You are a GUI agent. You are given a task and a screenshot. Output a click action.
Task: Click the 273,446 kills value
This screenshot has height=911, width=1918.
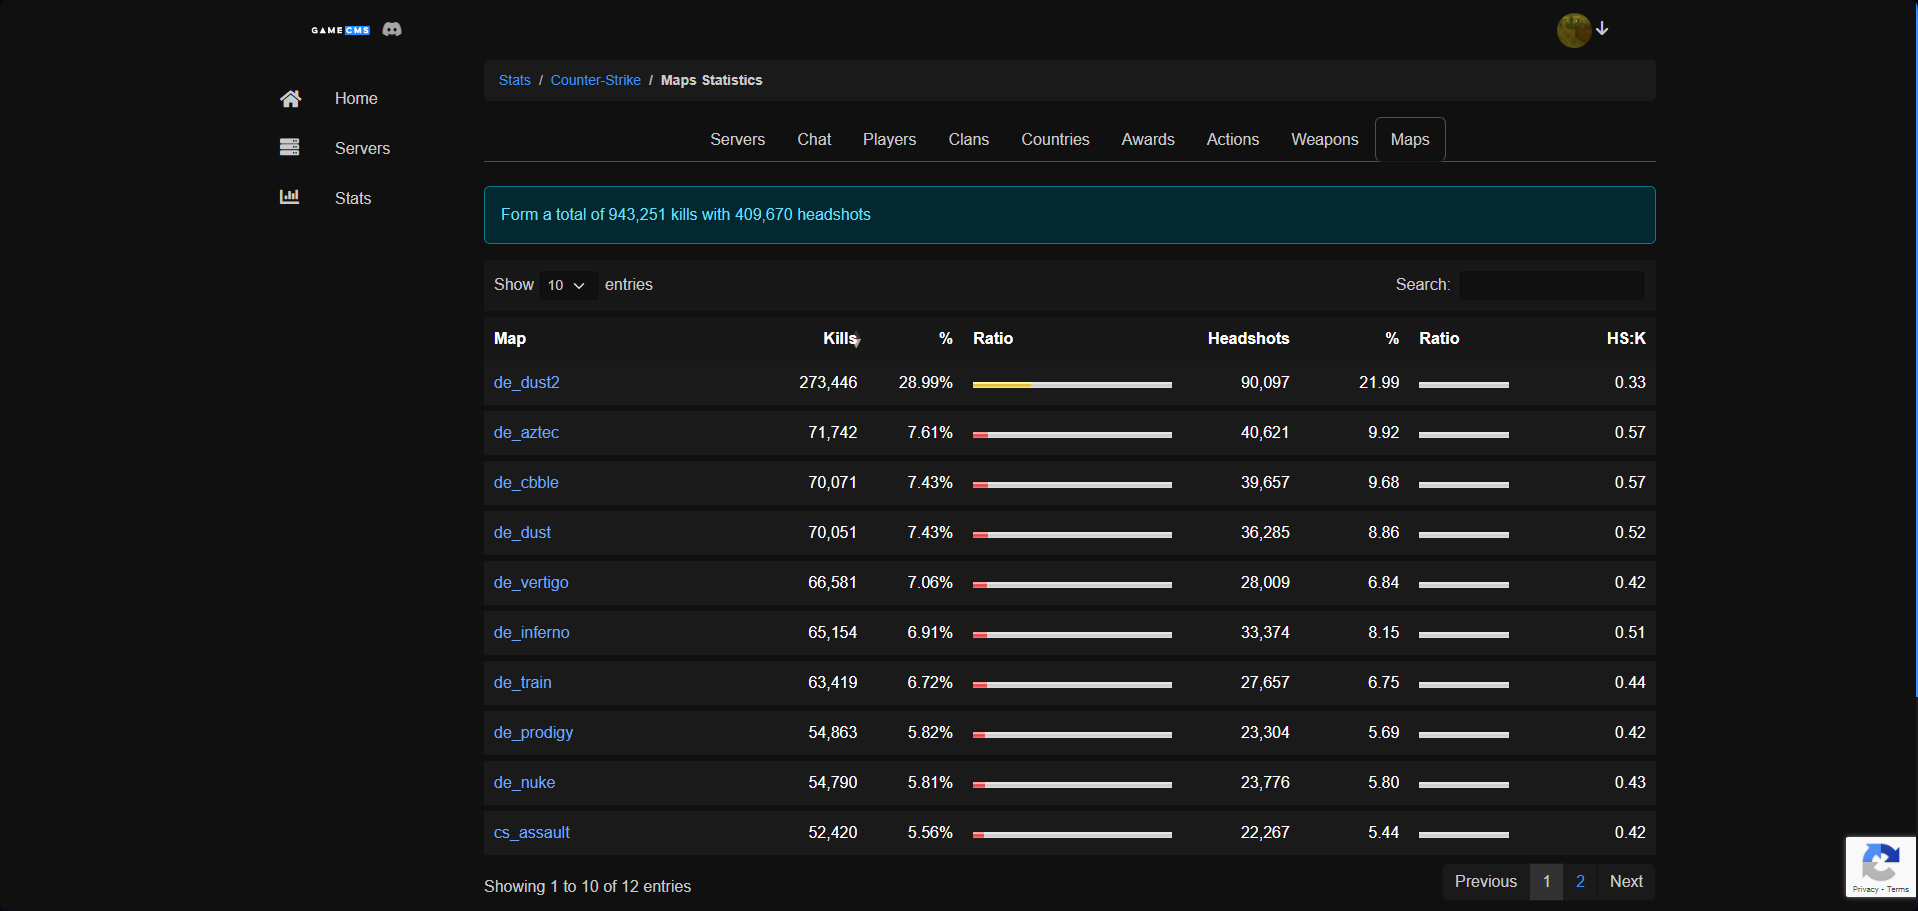828,382
